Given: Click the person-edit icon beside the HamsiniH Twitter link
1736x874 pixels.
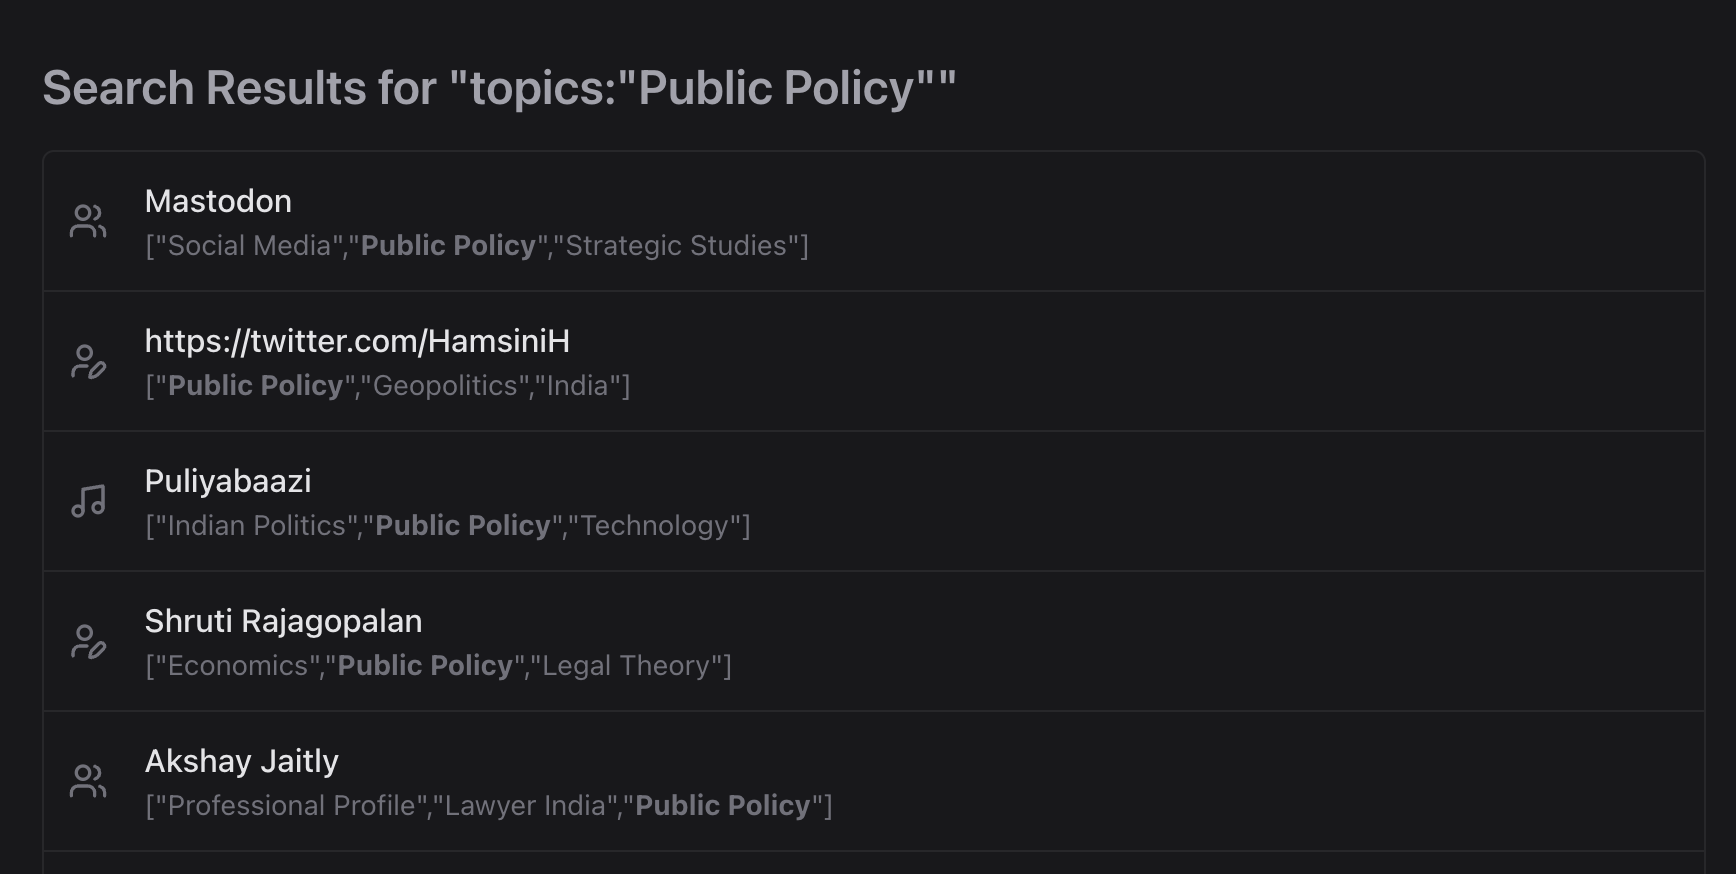Looking at the screenshot, I should coord(88,361).
